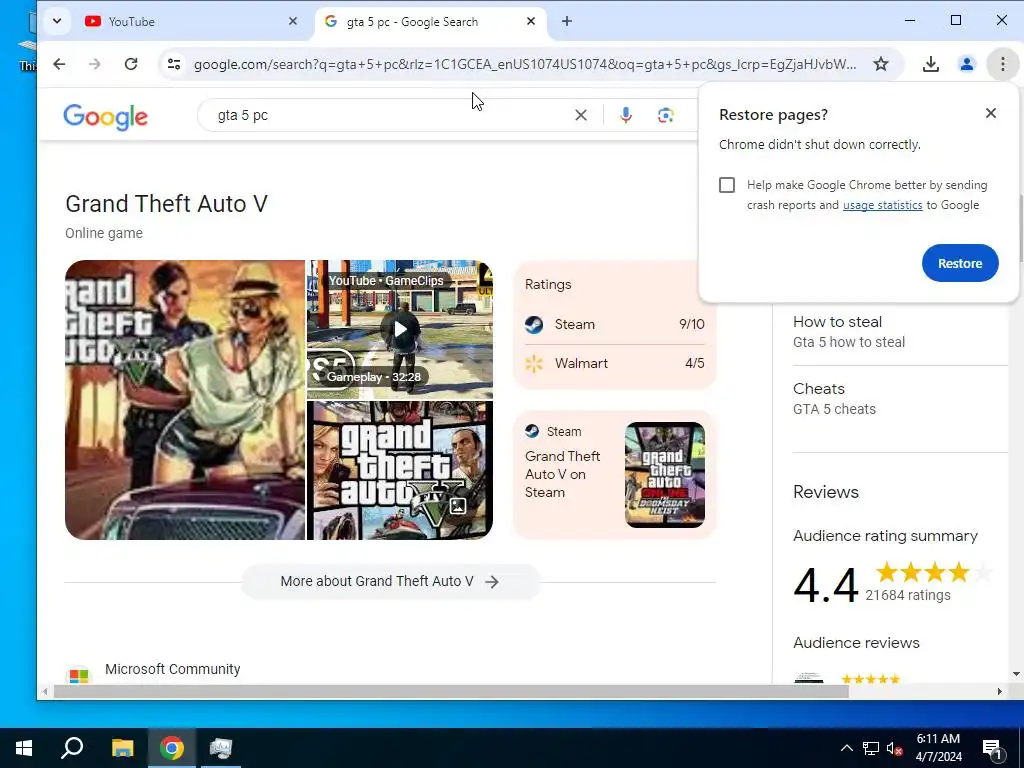Viewport: 1024px width, 768px height.
Task: Open File Explorer from the taskbar
Action: [122, 748]
